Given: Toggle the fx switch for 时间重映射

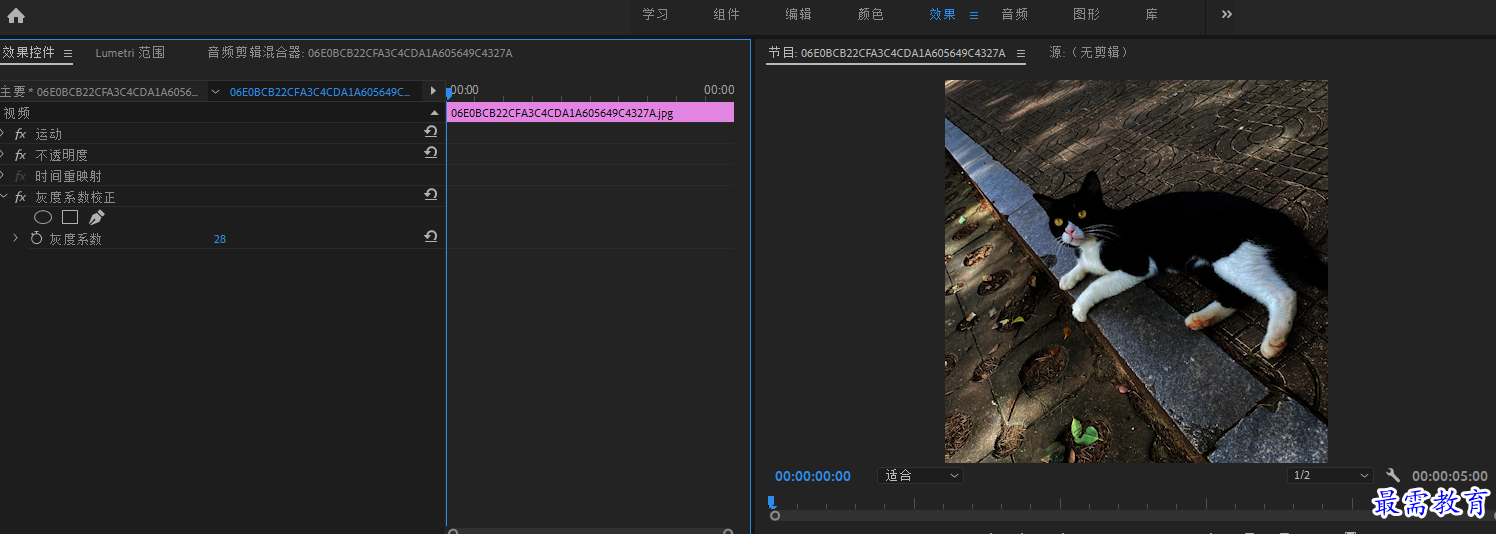Looking at the screenshot, I should 20,176.
